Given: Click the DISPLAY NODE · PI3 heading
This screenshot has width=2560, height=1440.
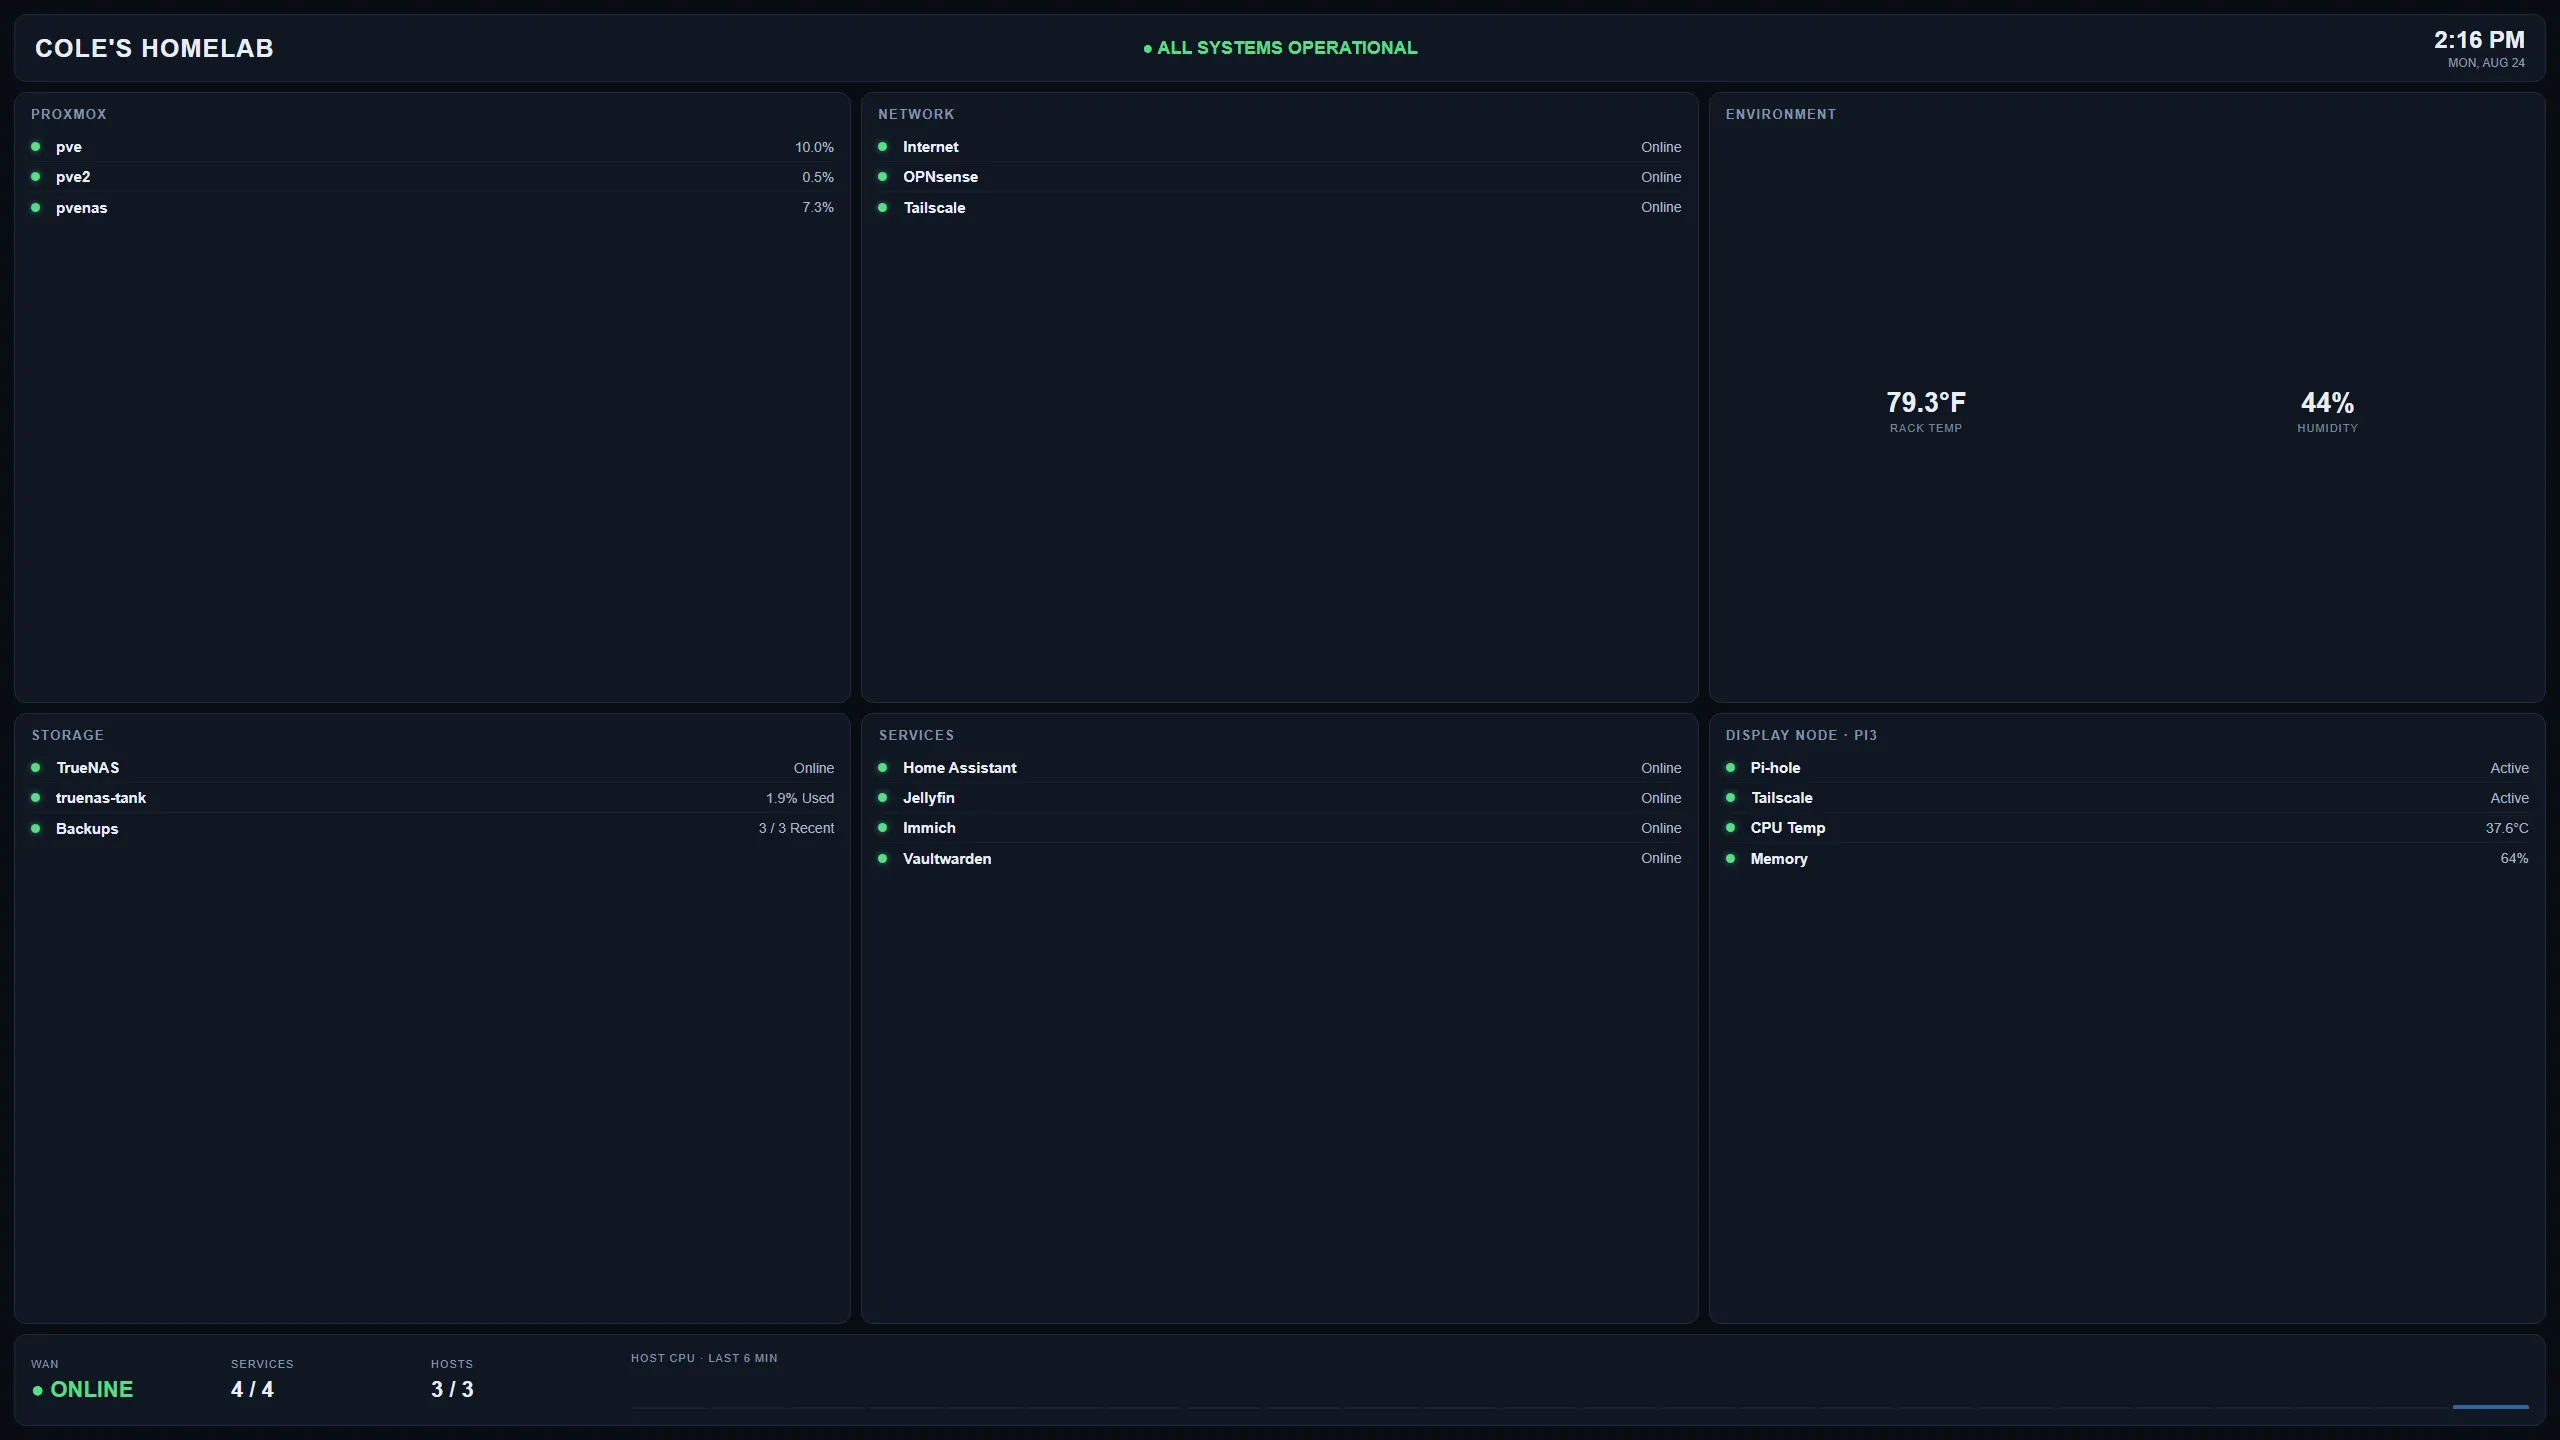Looking at the screenshot, I should coord(1801,735).
